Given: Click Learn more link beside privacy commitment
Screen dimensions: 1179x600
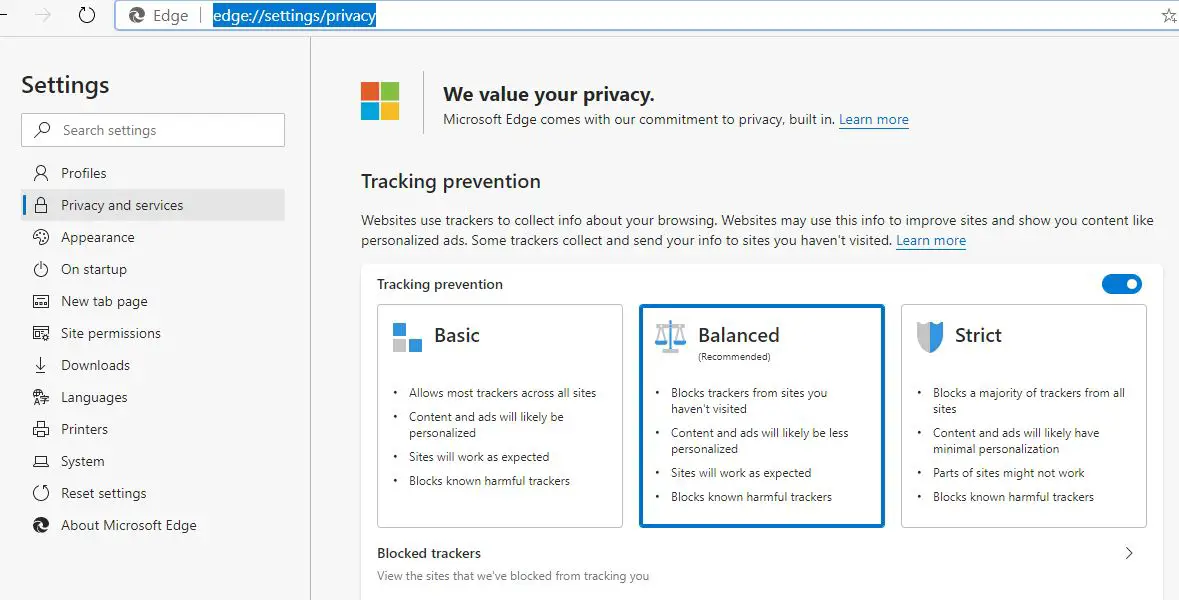Looking at the screenshot, I should (x=873, y=120).
